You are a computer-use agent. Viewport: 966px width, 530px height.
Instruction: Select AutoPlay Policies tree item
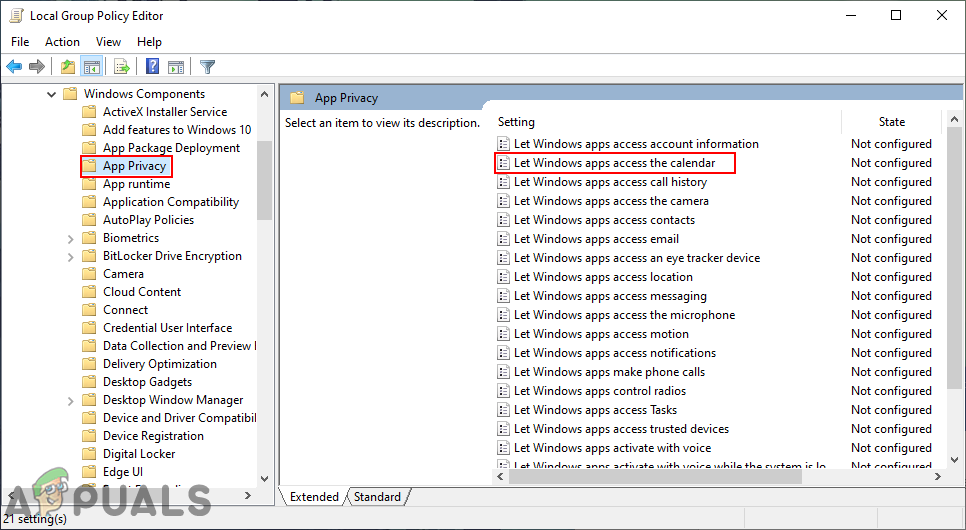[x=148, y=219]
